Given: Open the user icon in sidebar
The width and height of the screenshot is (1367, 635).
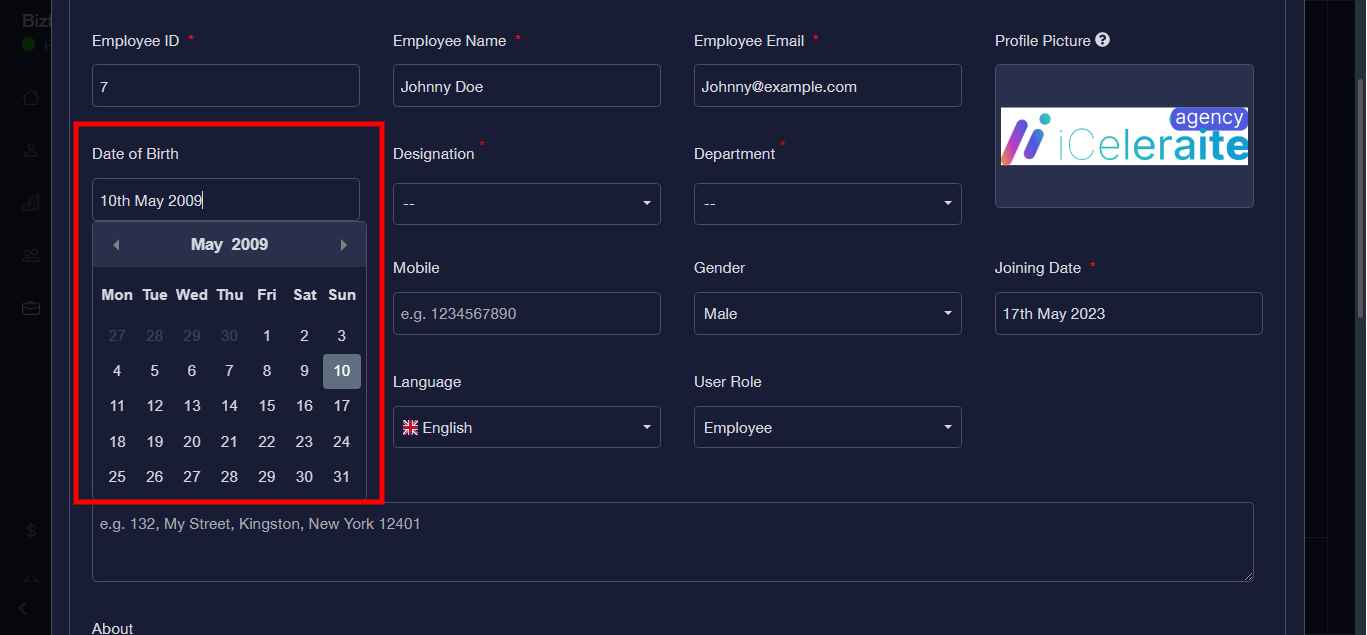Looking at the screenshot, I should 31,150.
